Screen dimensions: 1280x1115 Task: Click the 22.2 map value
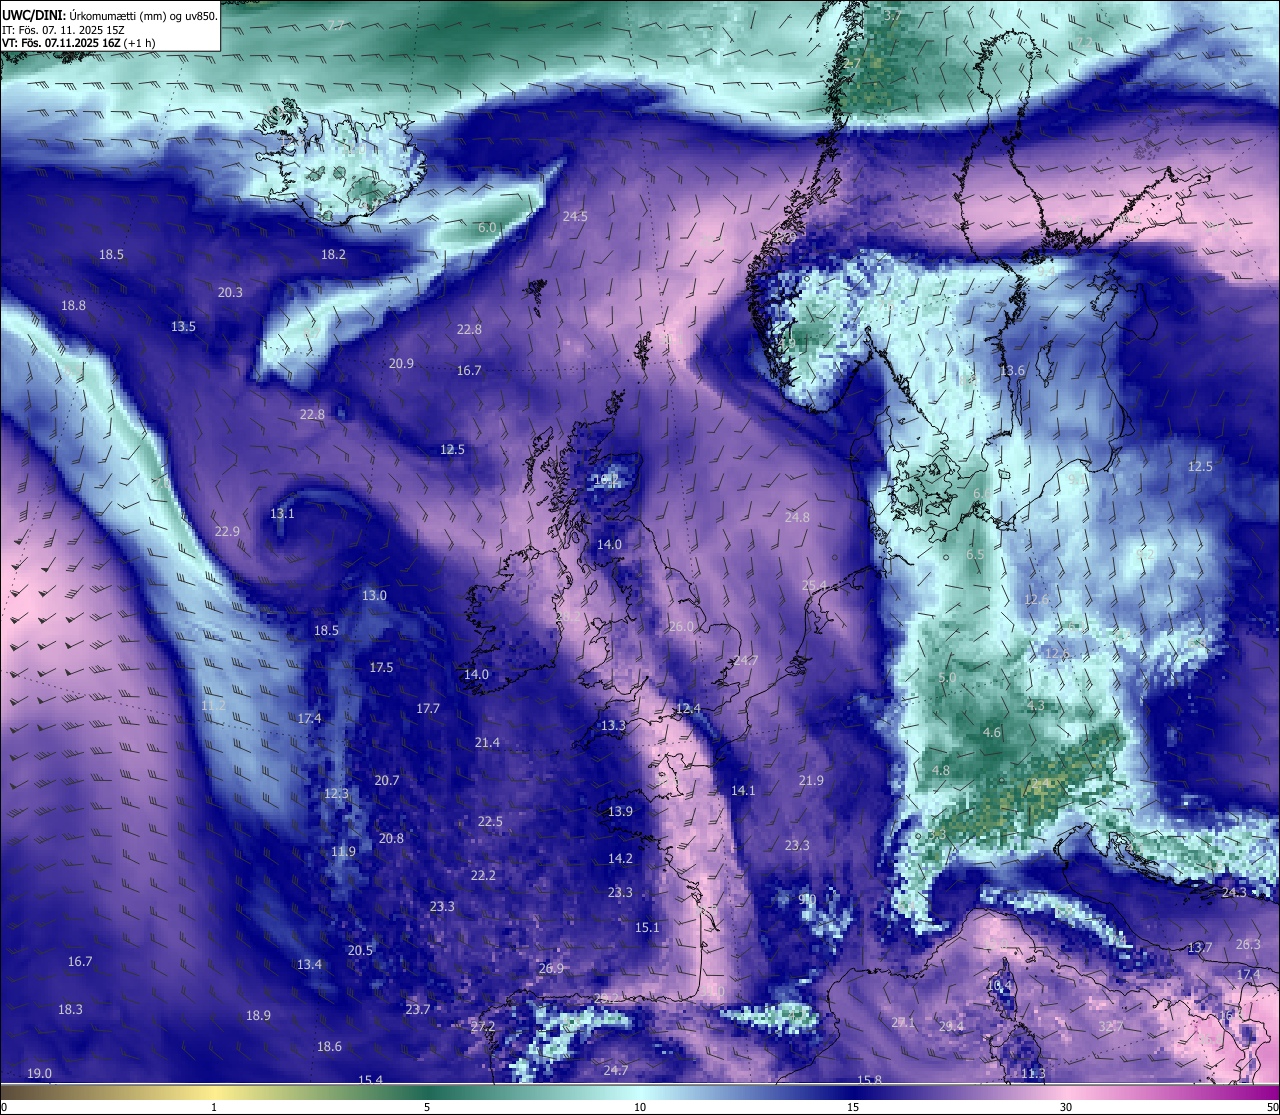(x=483, y=876)
